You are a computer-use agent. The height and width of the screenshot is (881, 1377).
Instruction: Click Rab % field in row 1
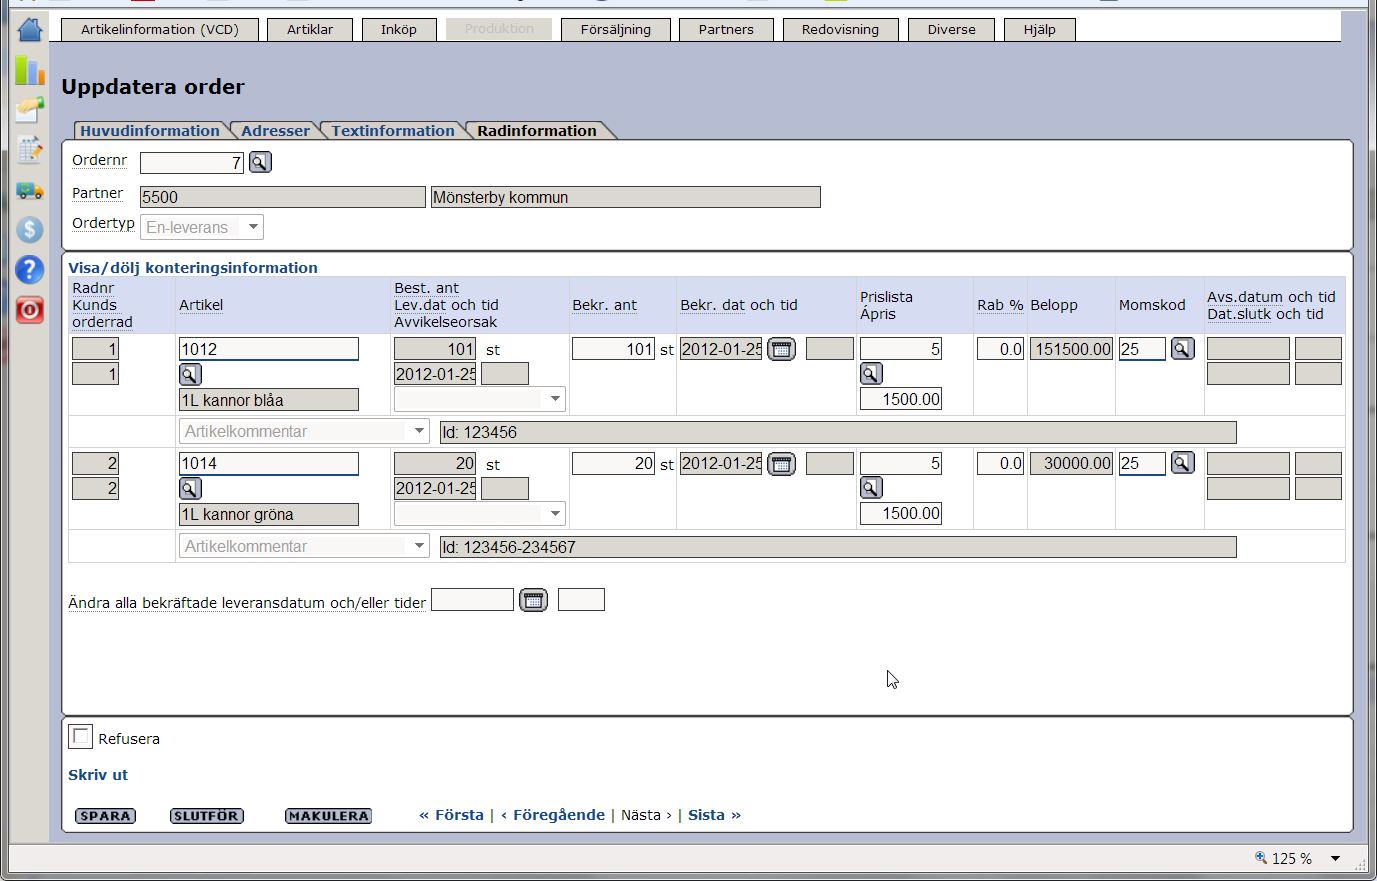[1000, 349]
